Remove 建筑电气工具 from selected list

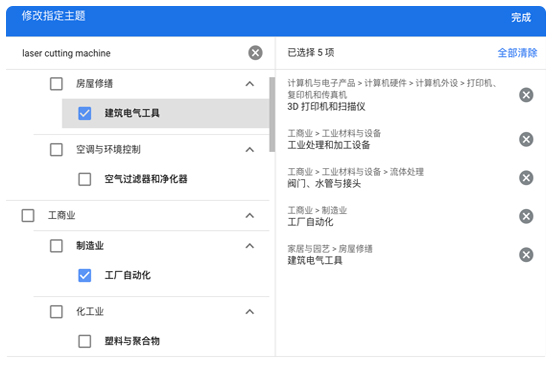click(526, 255)
